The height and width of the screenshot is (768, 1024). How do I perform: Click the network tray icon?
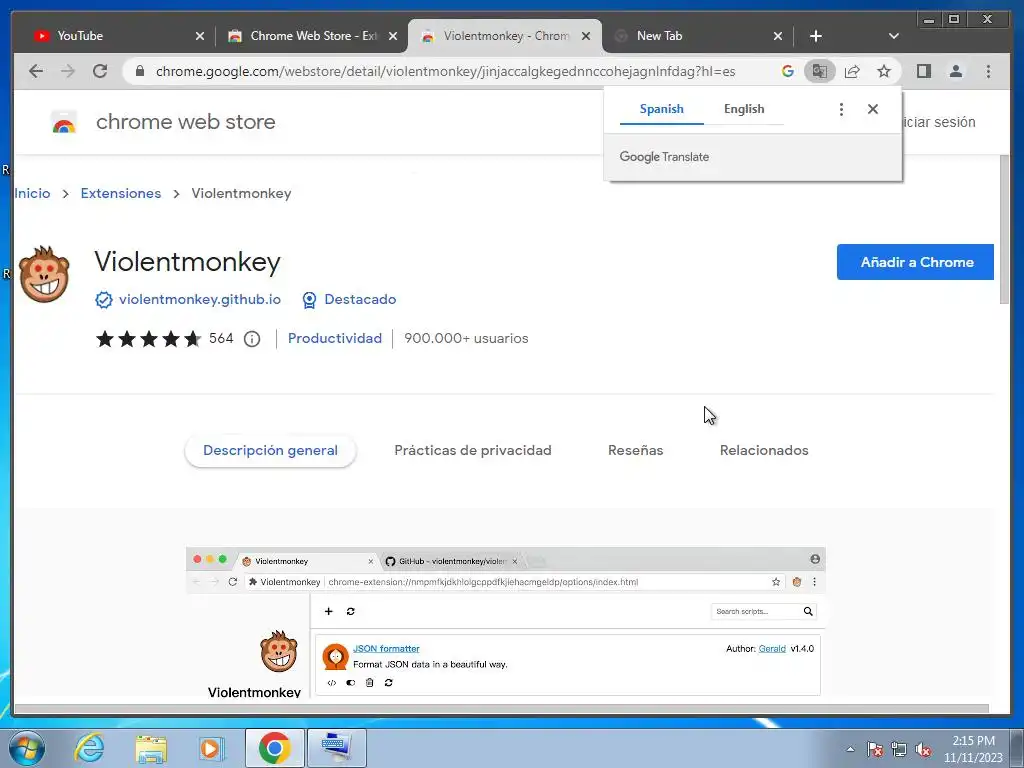[899, 749]
